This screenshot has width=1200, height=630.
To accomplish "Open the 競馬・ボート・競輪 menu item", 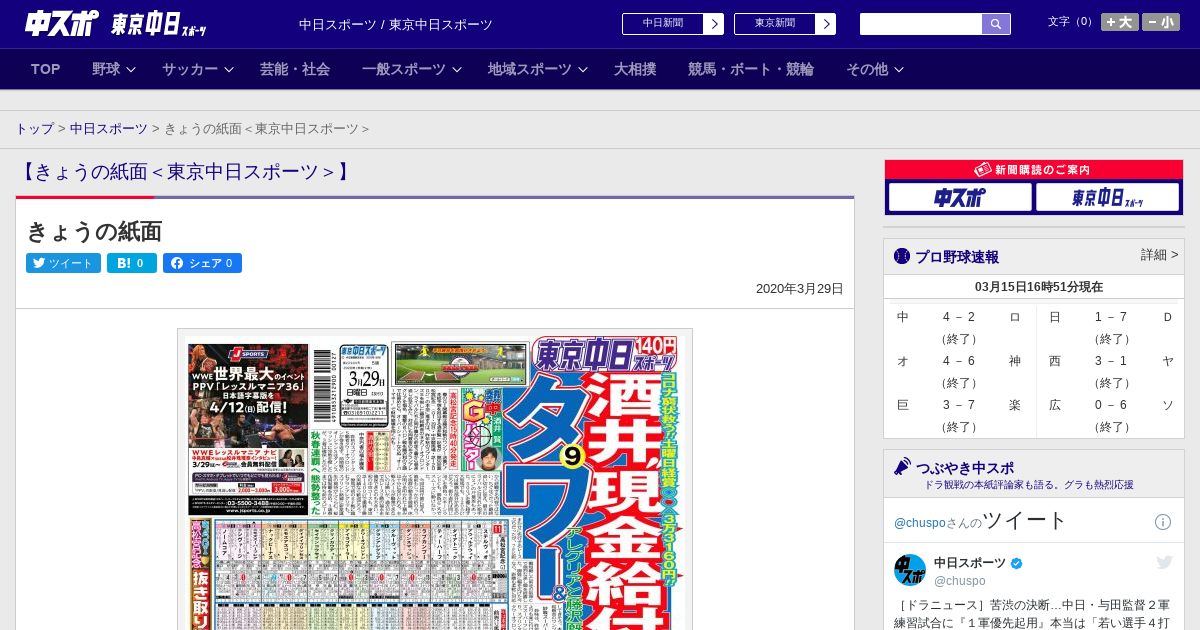I will coord(751,69).
